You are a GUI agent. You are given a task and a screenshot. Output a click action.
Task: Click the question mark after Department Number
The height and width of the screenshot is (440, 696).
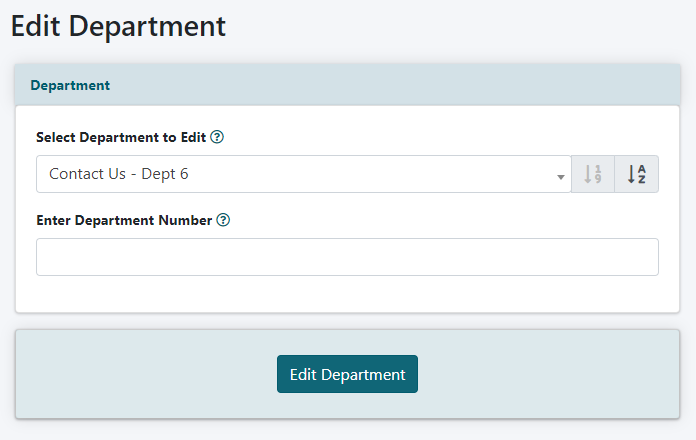(223, 220)
